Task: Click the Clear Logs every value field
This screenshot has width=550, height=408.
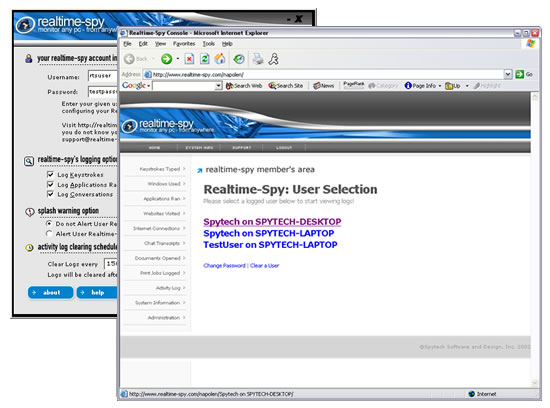Action: pyautogui.click(x=111, y=263)
